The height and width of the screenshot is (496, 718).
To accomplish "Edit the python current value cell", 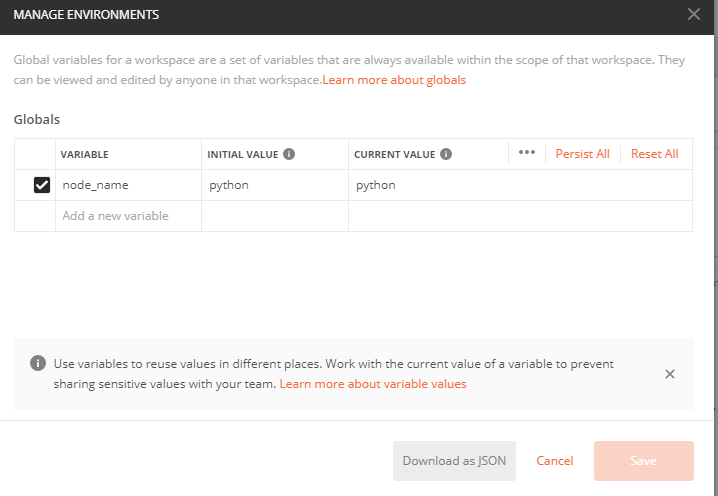I will 520,185.
